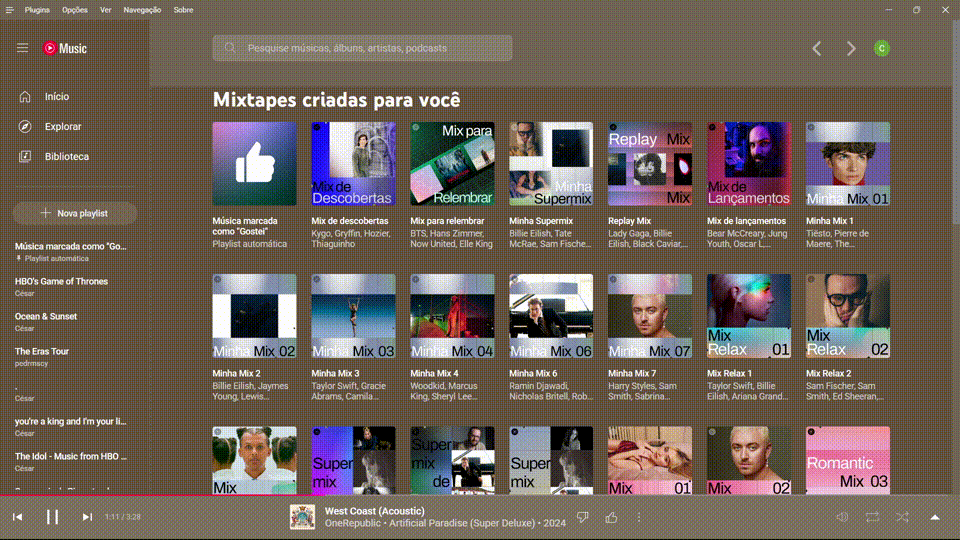The height and width of the screenshot is (540, 960).
Task: Click the "Mix Relax 1" title link
Action: coord(729,373)
